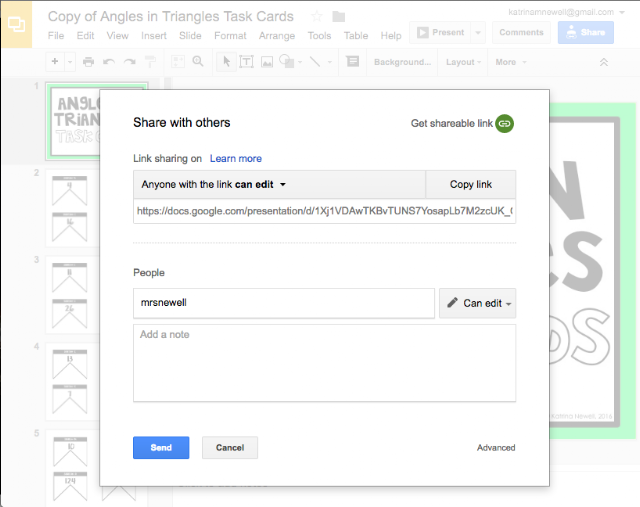Viewport: 640px width, 507px height.
Task: Select the line tool icon
Action: 315,62
